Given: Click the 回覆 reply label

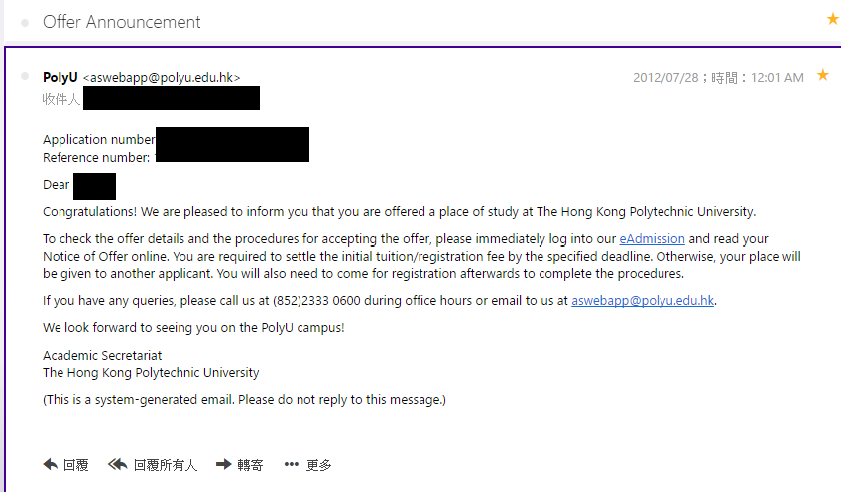Looking at the screenshot, I should (x=76, y=465).
